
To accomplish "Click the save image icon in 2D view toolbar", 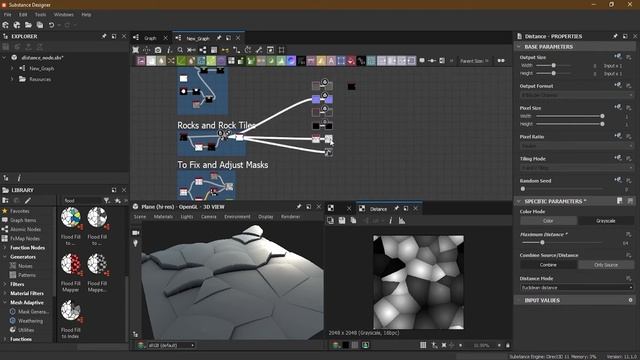I will [342, 220].
